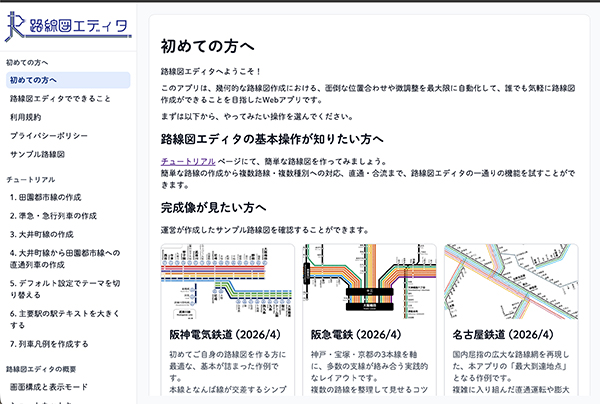The image size is (600, 404).
Task: Click the 完成像が見たい方へ heading
Action: click(213, 208)
